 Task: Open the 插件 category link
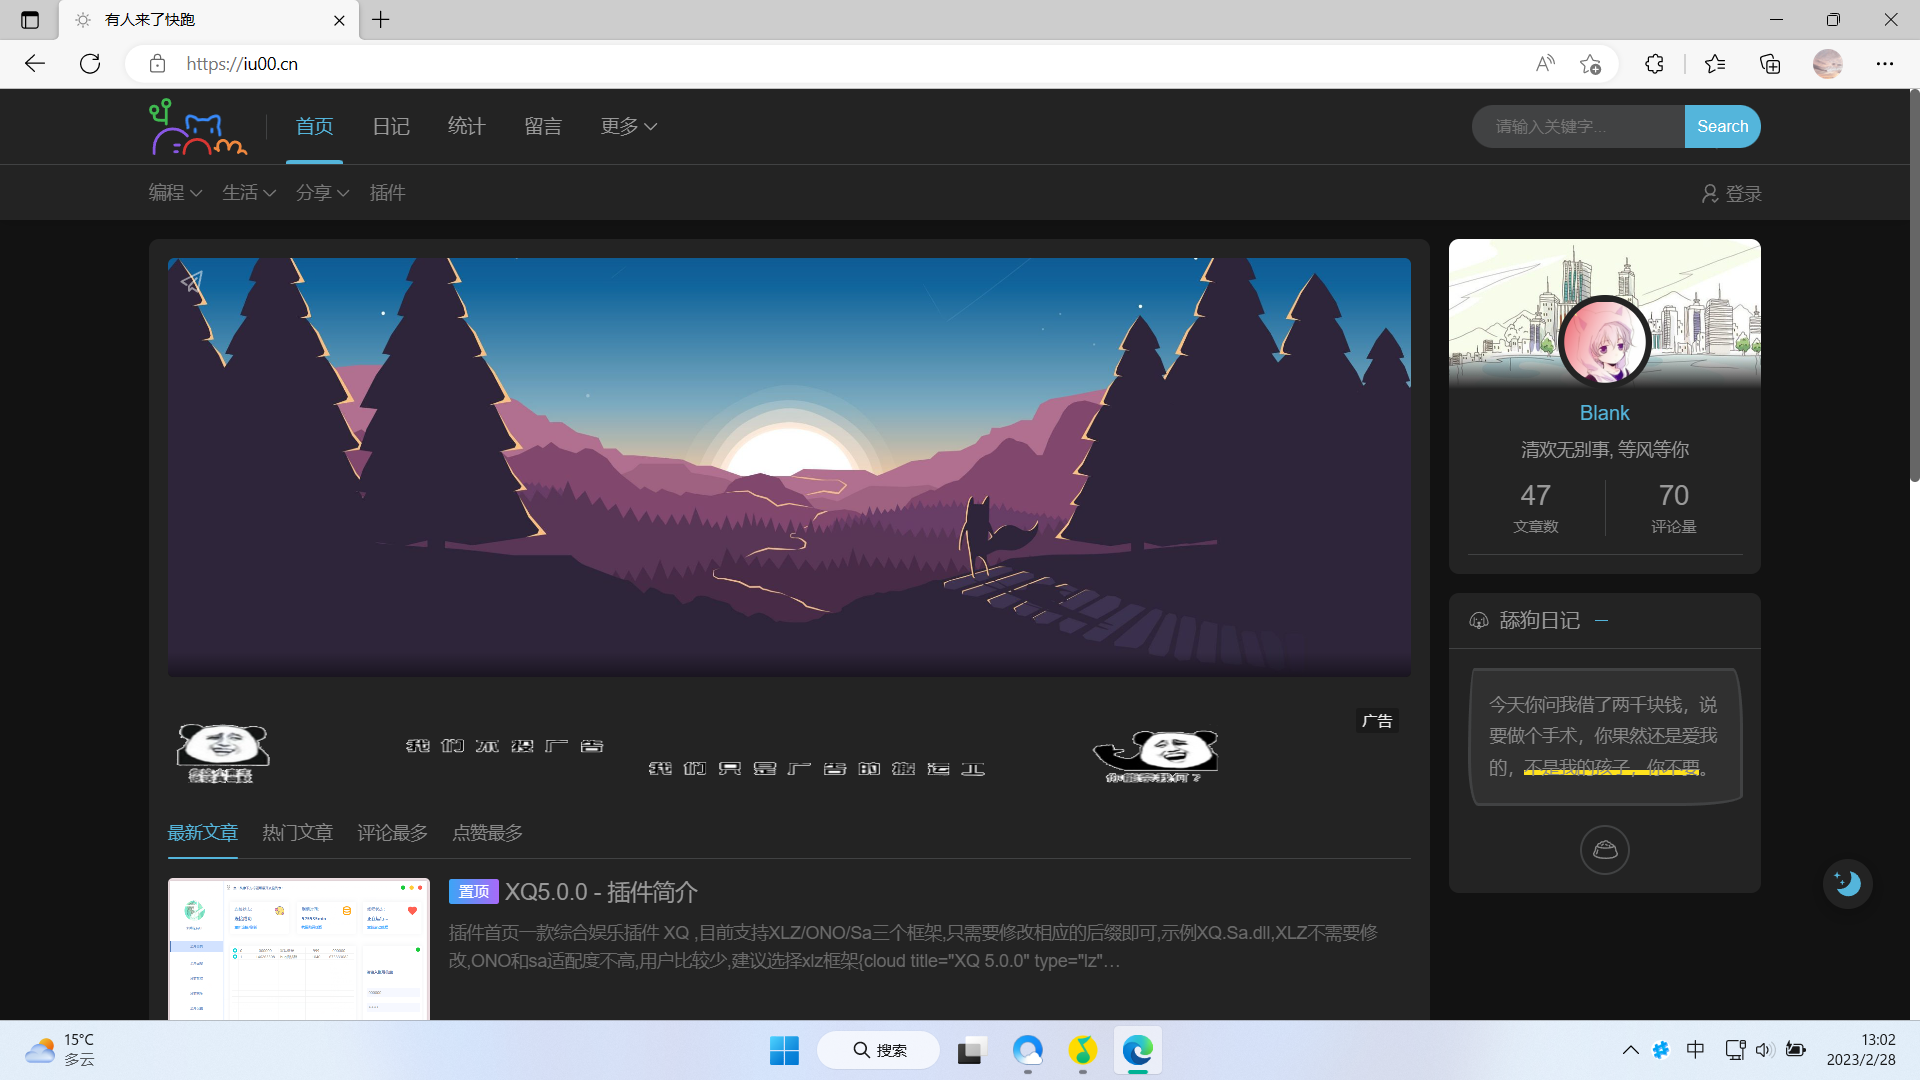[387, 193]
